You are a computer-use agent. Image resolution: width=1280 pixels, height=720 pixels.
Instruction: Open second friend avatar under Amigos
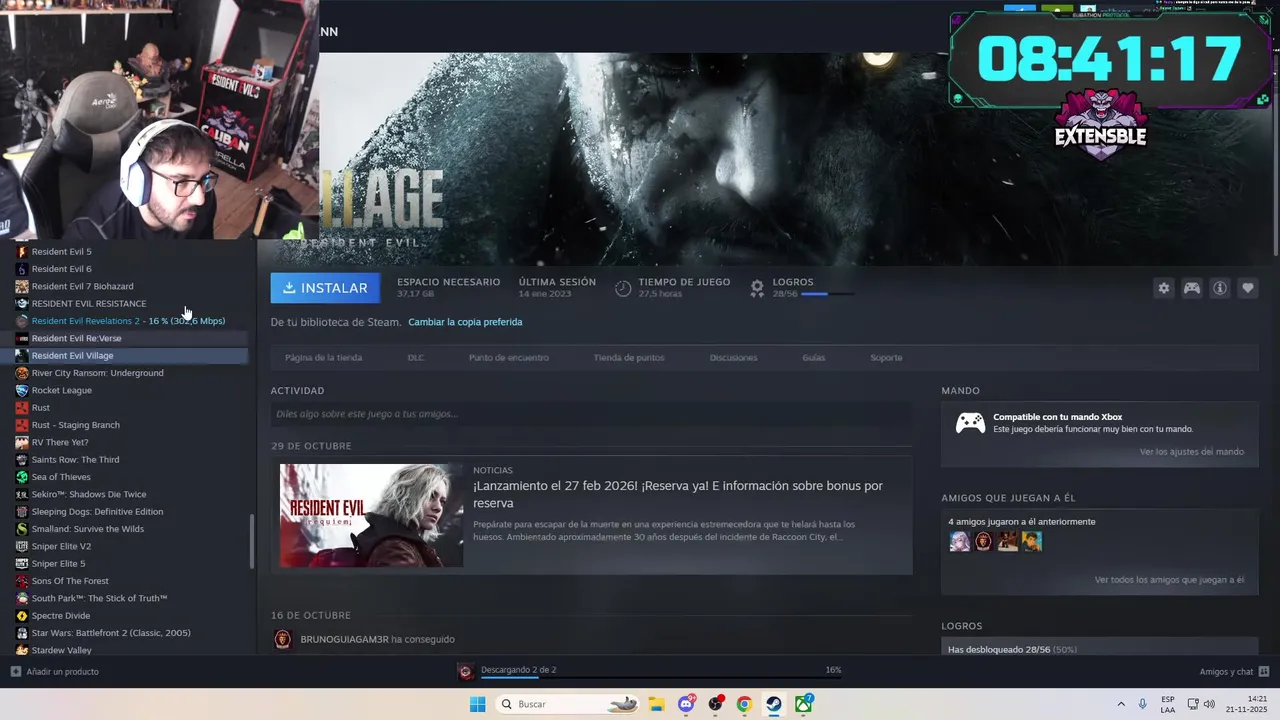tap(984, 541)
